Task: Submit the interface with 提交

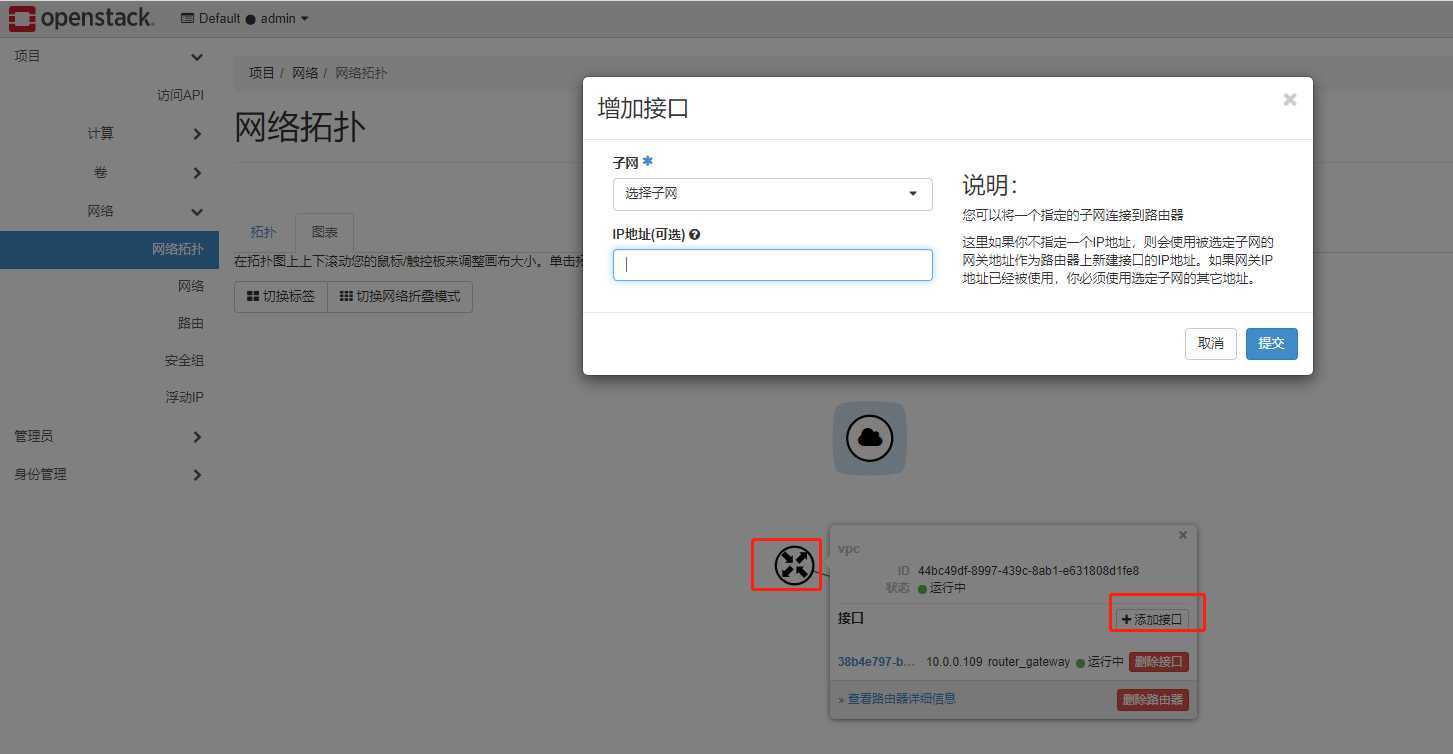Action: 1272,343
